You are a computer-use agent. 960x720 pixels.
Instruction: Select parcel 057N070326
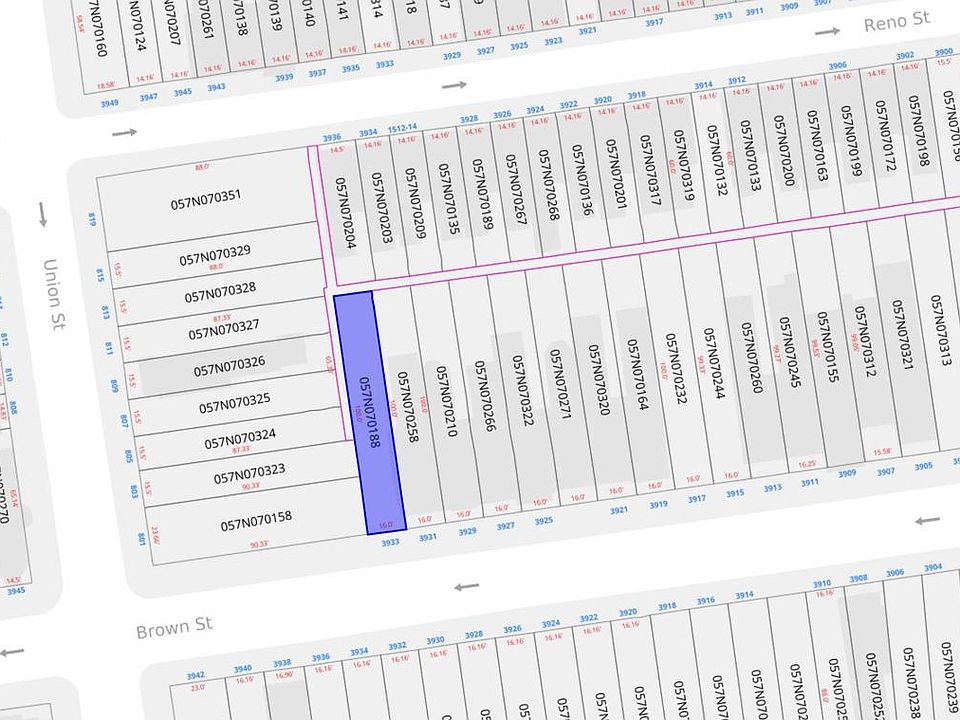click(230, 367)
